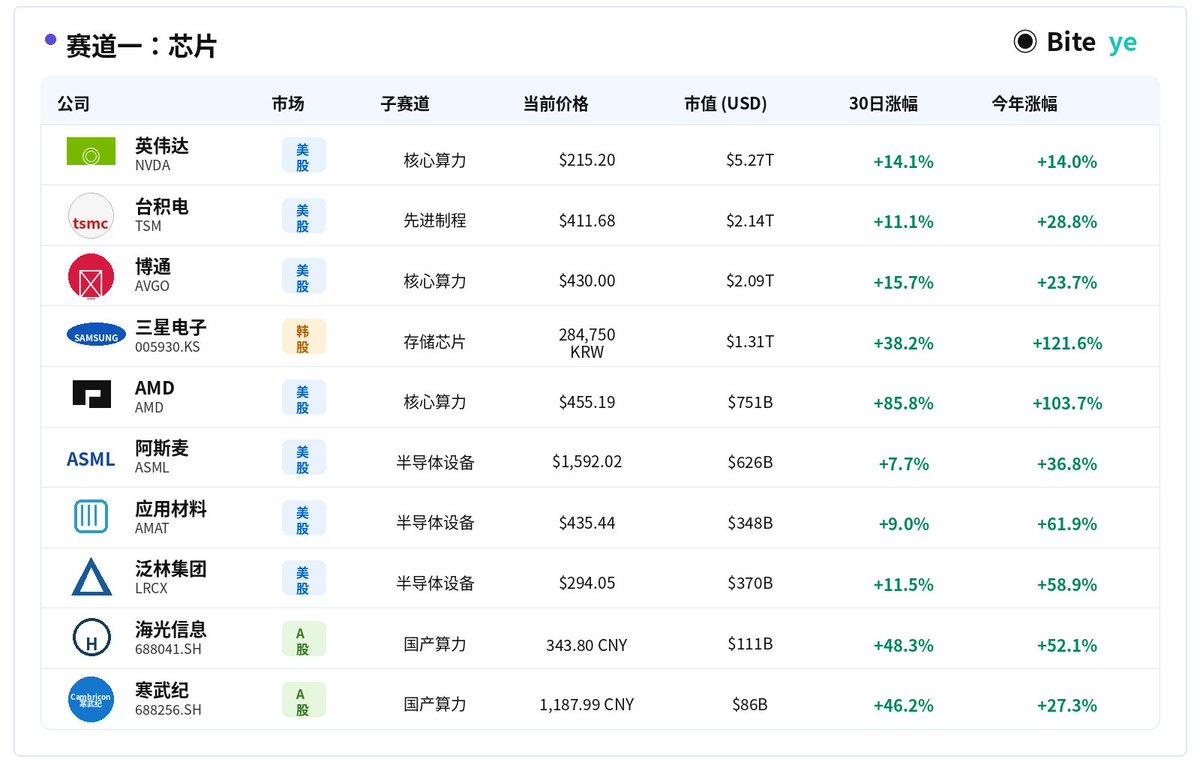The image size is (1200, 765).
Task: Select the Applied Materials AMAT logo
Action: tap(91, 517)
